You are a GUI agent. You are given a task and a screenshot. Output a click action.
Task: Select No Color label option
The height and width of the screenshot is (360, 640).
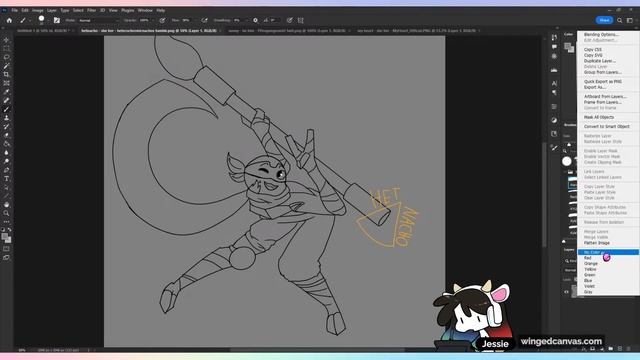coord(608,252)
